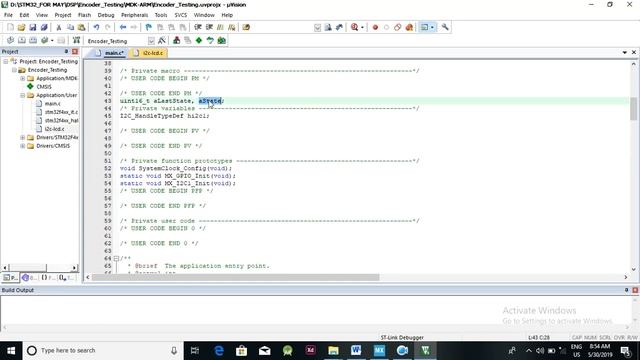Click the Copy icon in toolbar
Viewport: 640px width, 360px height.
tap(70, 27)
